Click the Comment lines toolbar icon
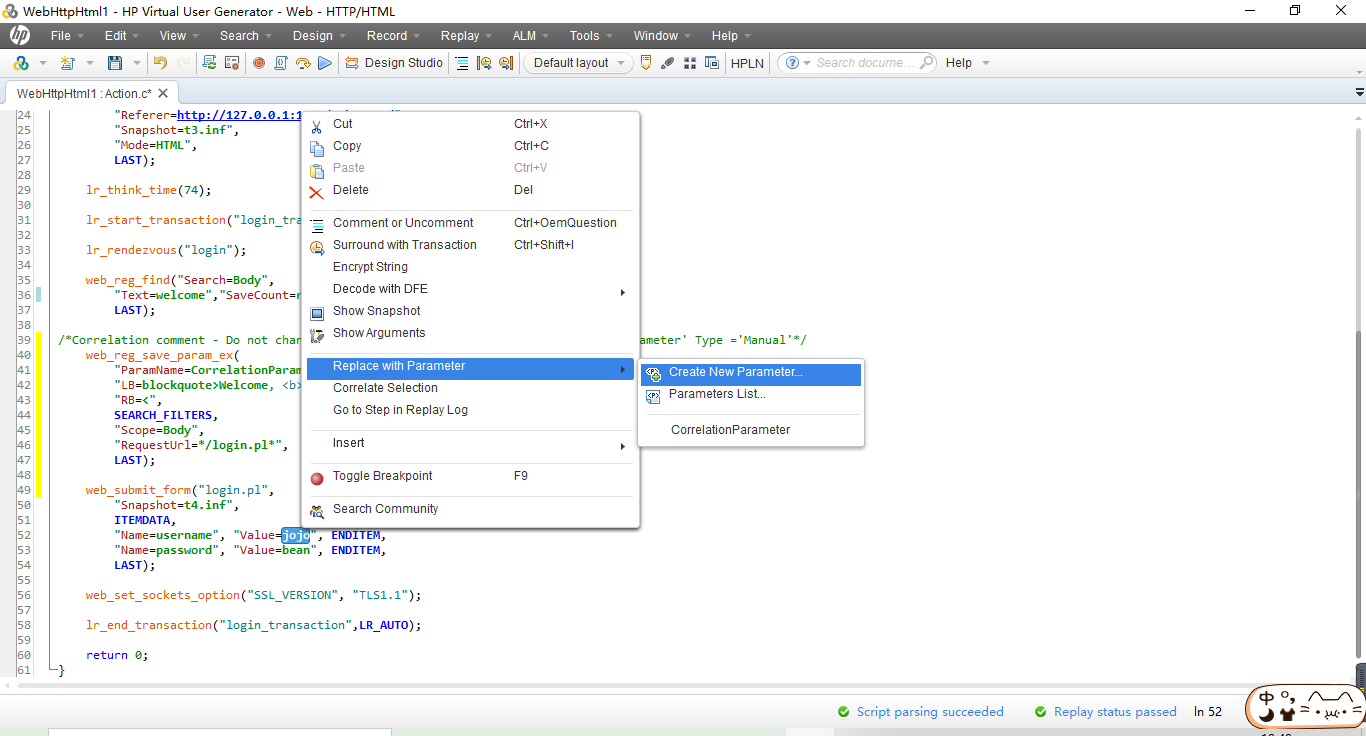 (x=462, y=63)
